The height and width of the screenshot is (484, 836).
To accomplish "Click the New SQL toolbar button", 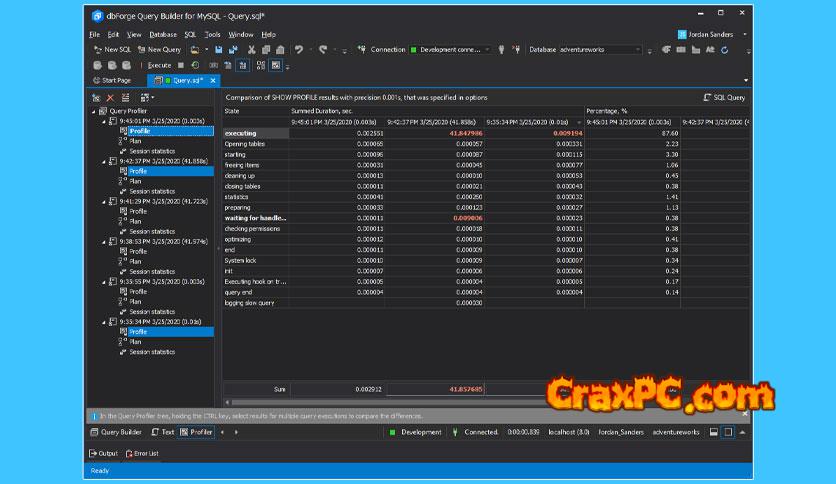I will [112, 49].
